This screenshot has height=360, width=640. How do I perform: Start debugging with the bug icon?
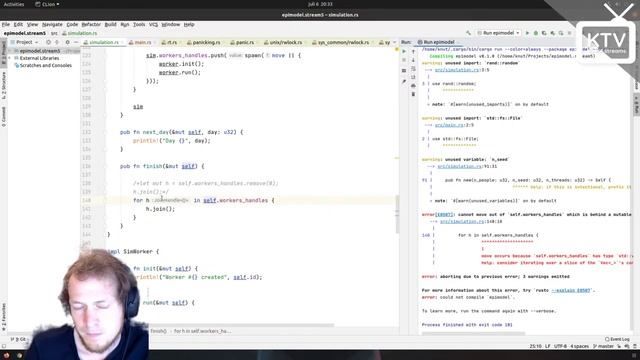[x=536, y=33]
